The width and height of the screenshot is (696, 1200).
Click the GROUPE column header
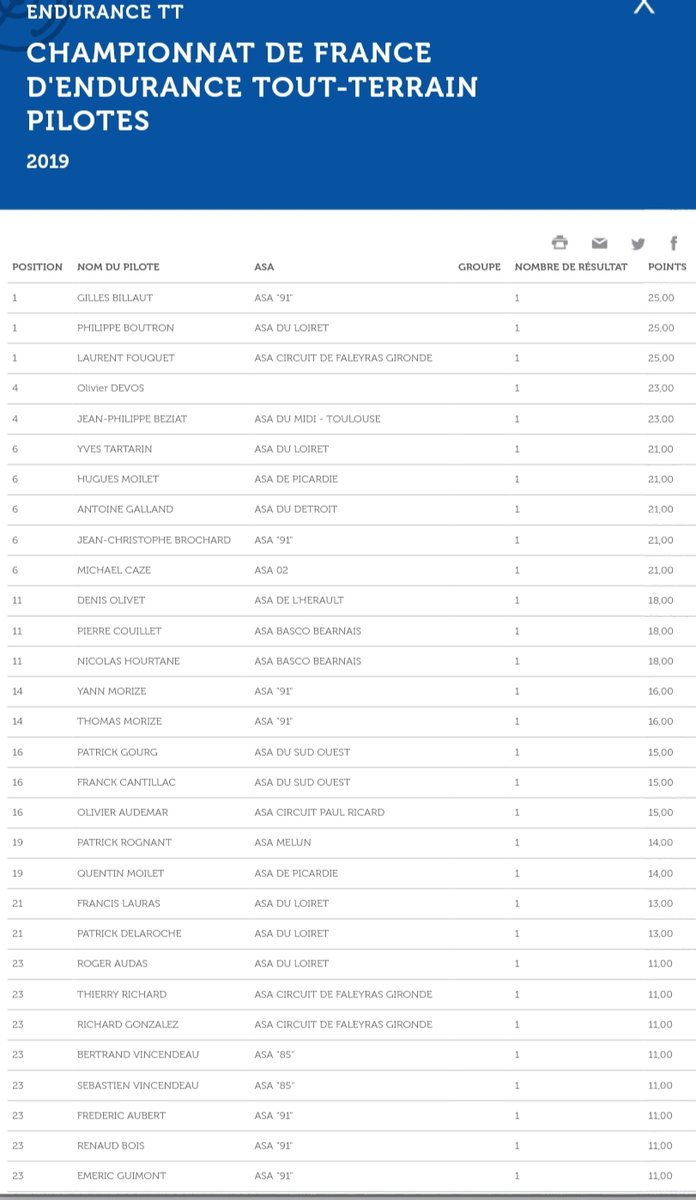[x=479, y=267]
